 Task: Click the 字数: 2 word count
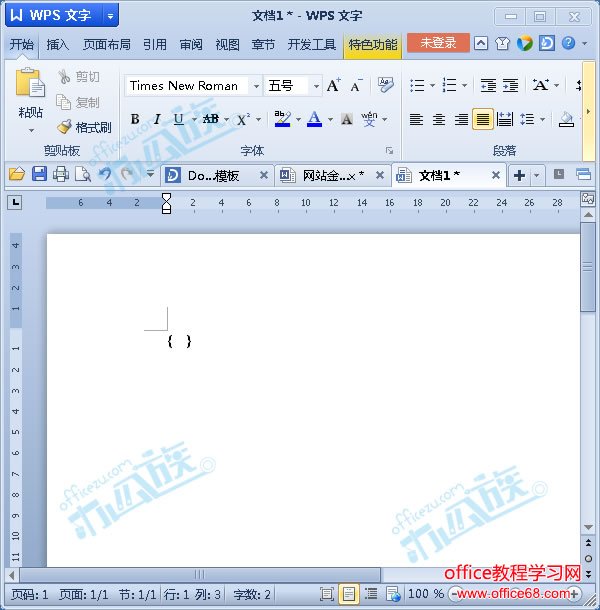(x=252, y=594)
